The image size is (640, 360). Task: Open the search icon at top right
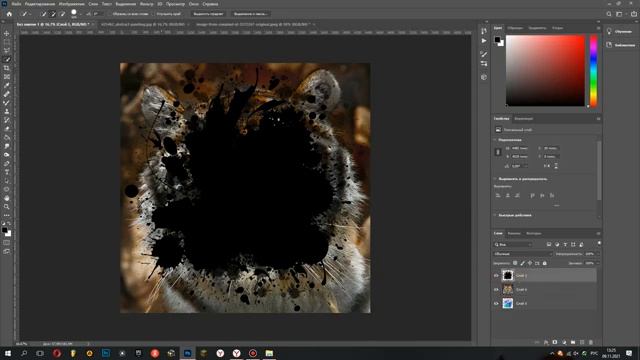[x=609, y=14]
